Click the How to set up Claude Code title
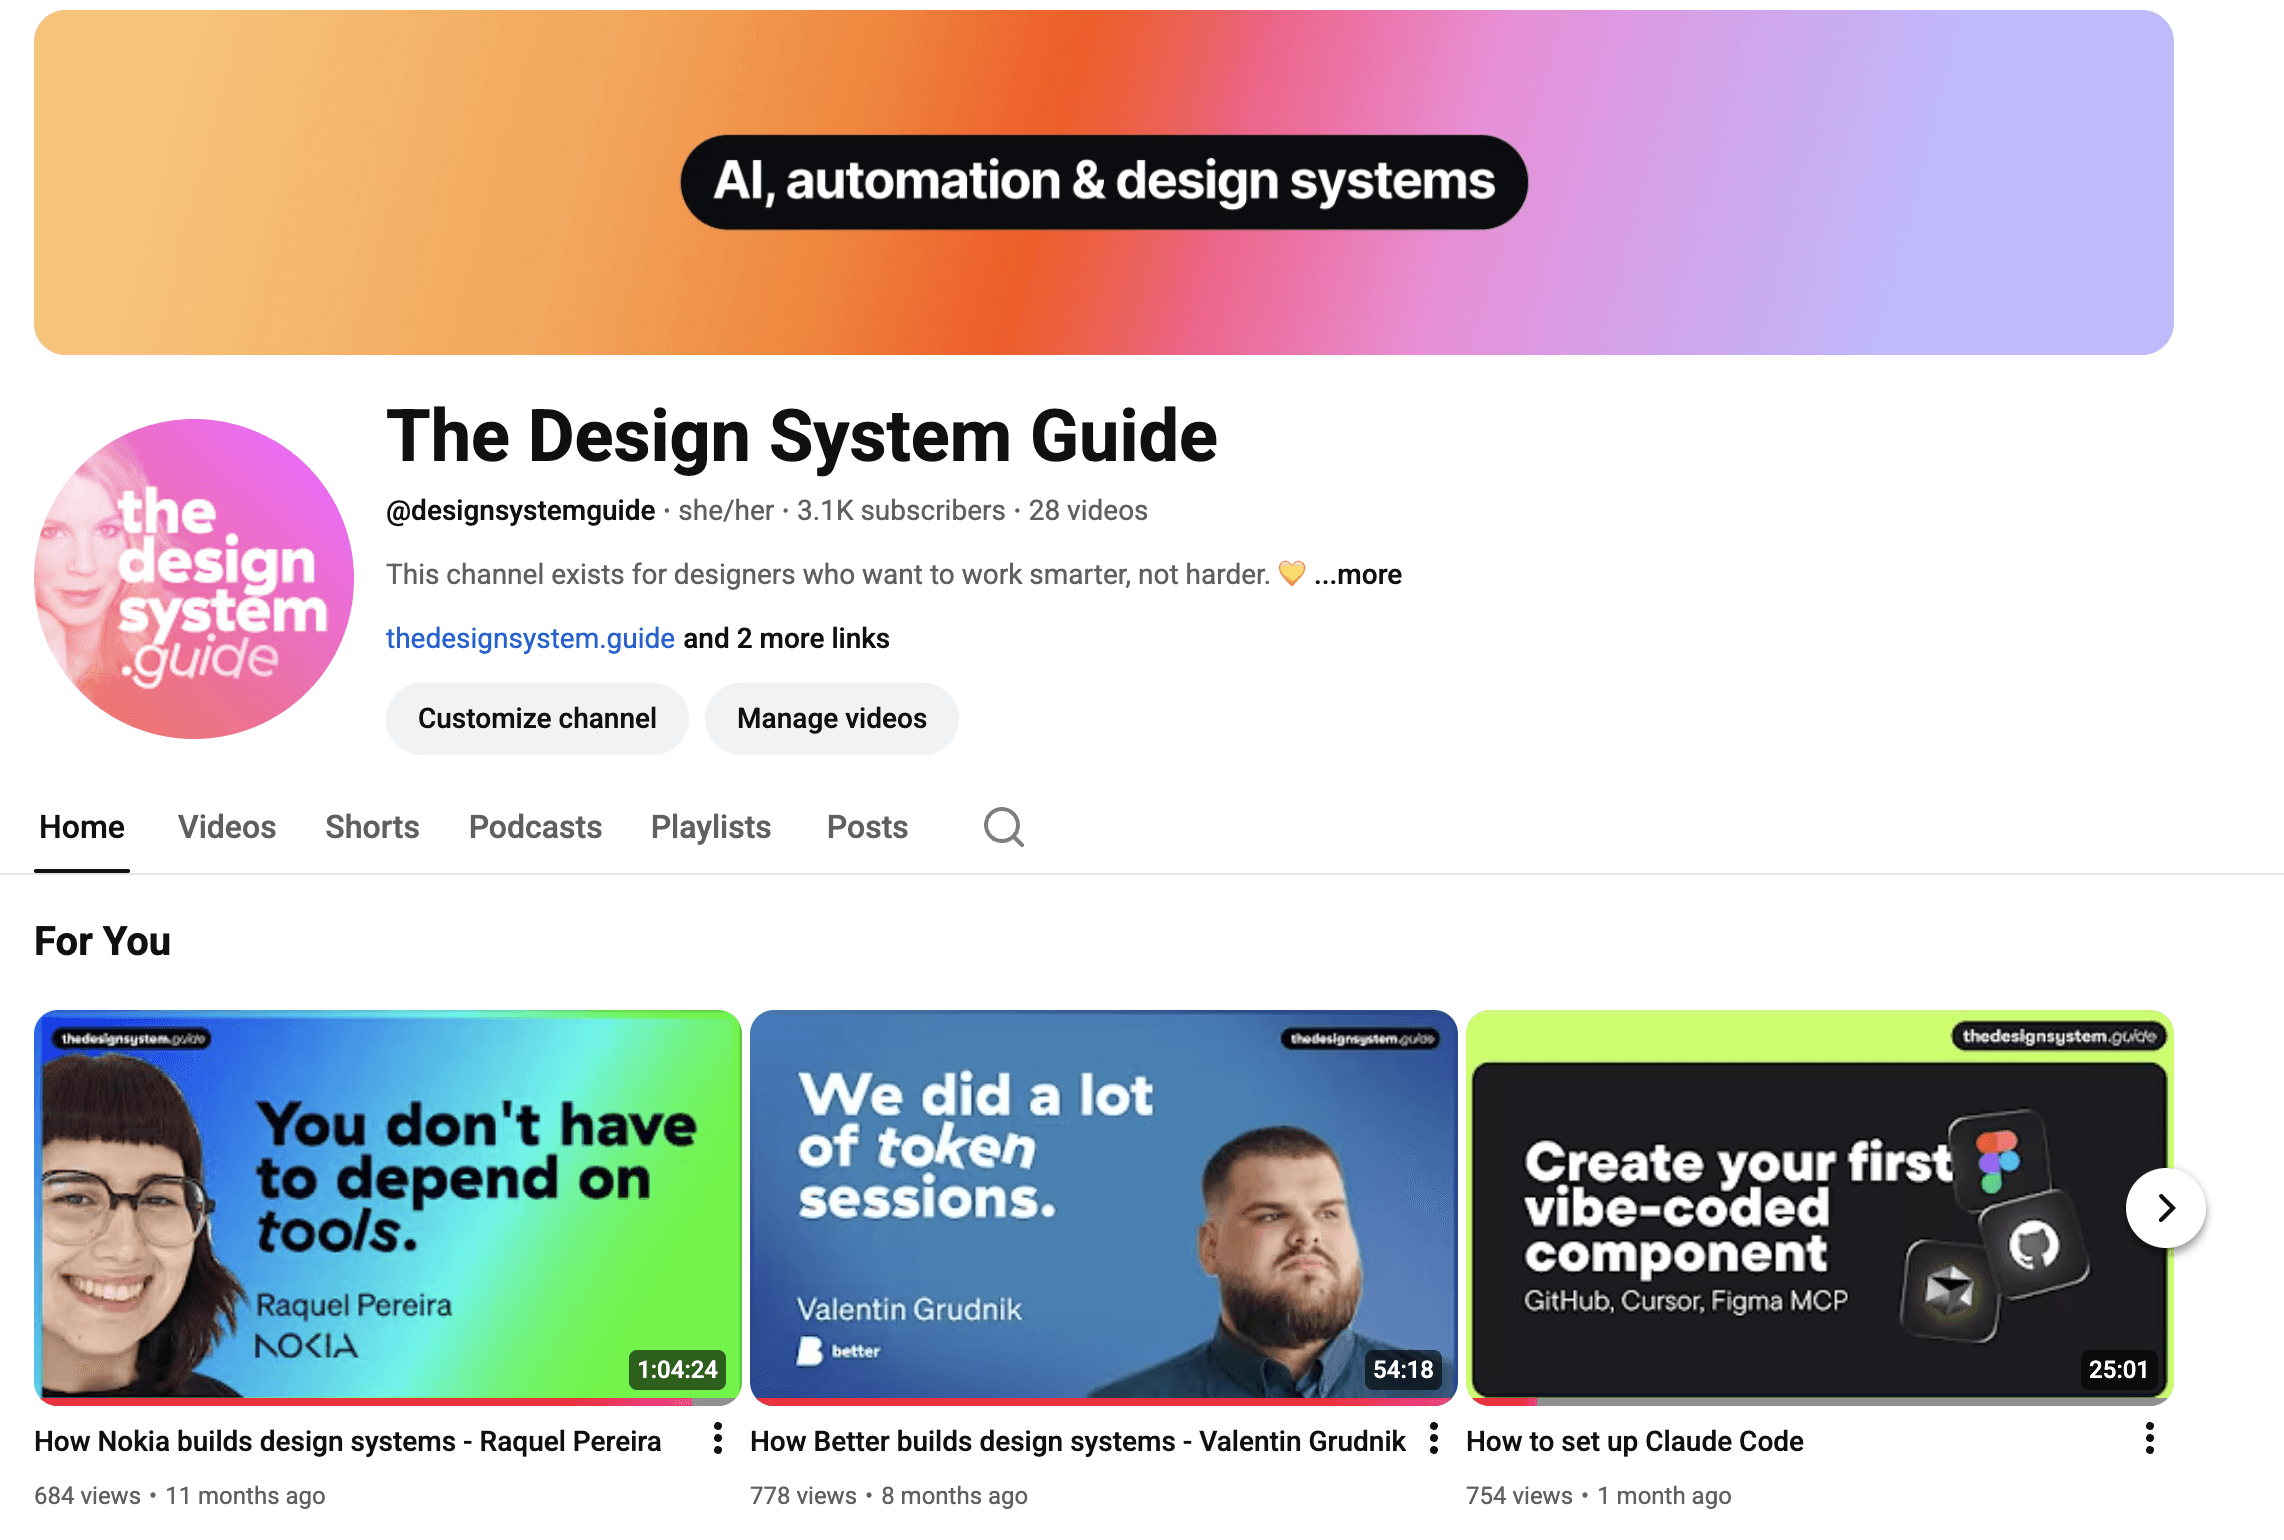 tap(1634, 1441)
